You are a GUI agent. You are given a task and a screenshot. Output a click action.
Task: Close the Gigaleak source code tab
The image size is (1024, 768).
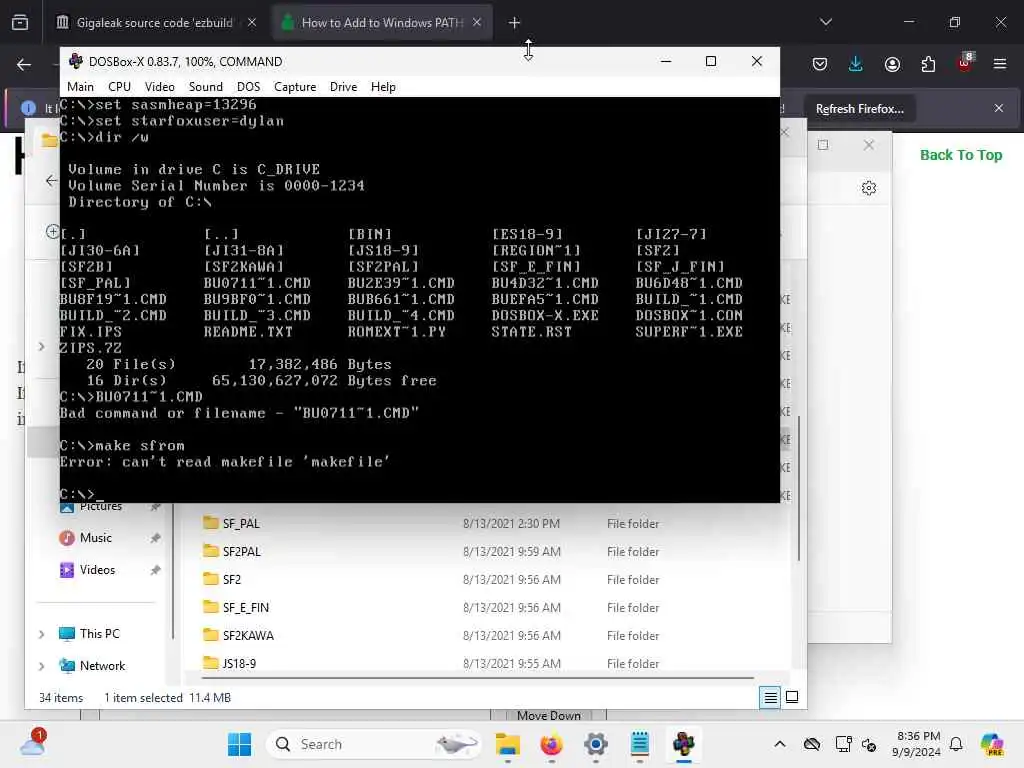click(252, 23)
